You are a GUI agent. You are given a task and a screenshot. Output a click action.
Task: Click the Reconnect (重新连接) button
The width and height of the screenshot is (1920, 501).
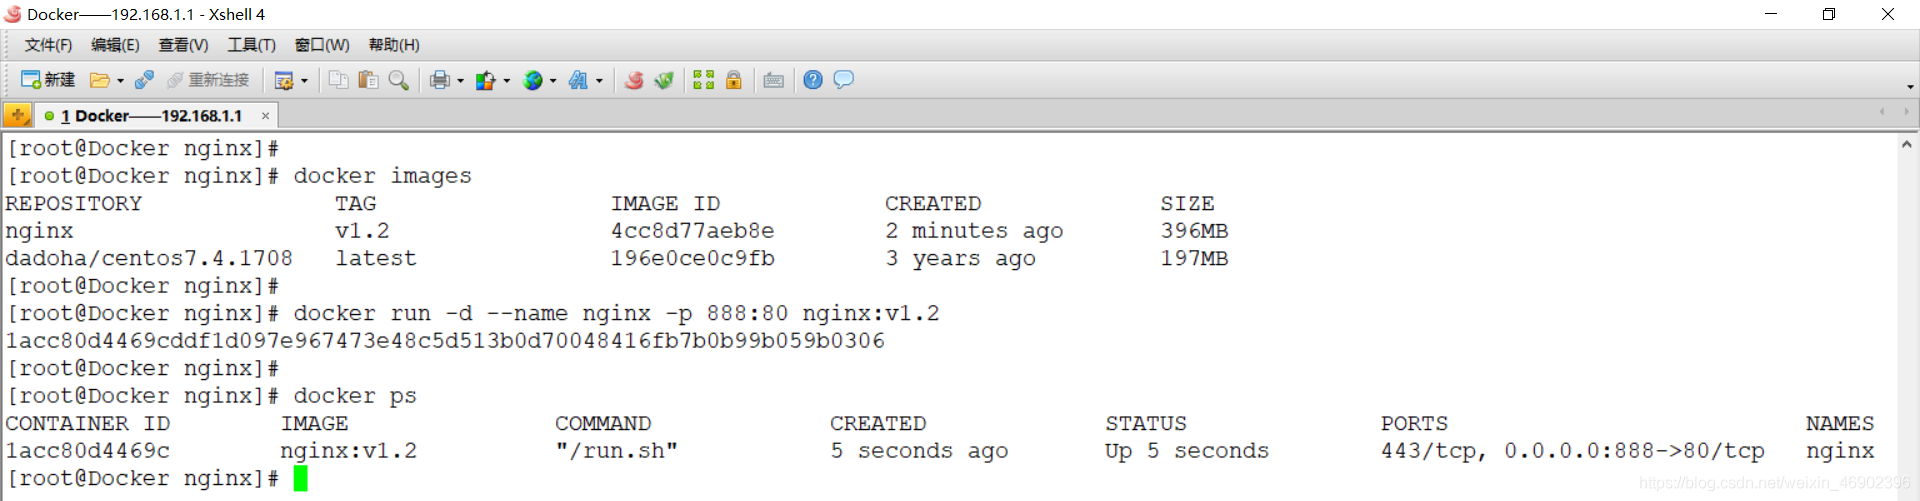pyautogui.click(x=208, y=80)
